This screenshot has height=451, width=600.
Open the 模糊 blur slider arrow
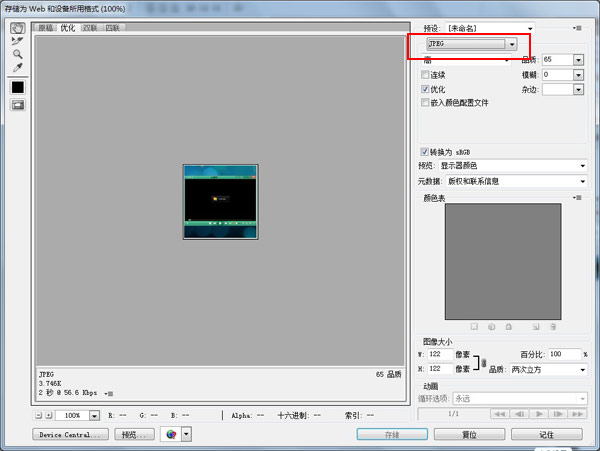coord(578,75)
